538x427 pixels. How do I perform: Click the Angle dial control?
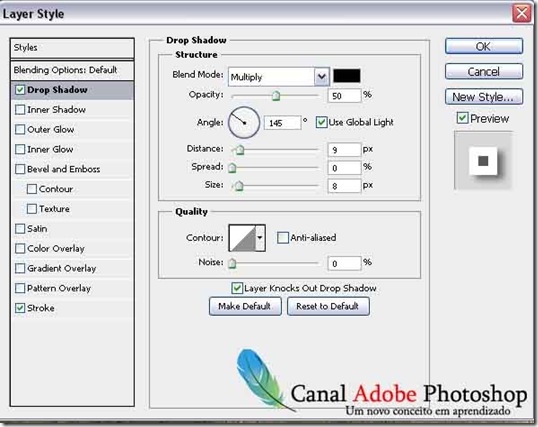[244, 123]
